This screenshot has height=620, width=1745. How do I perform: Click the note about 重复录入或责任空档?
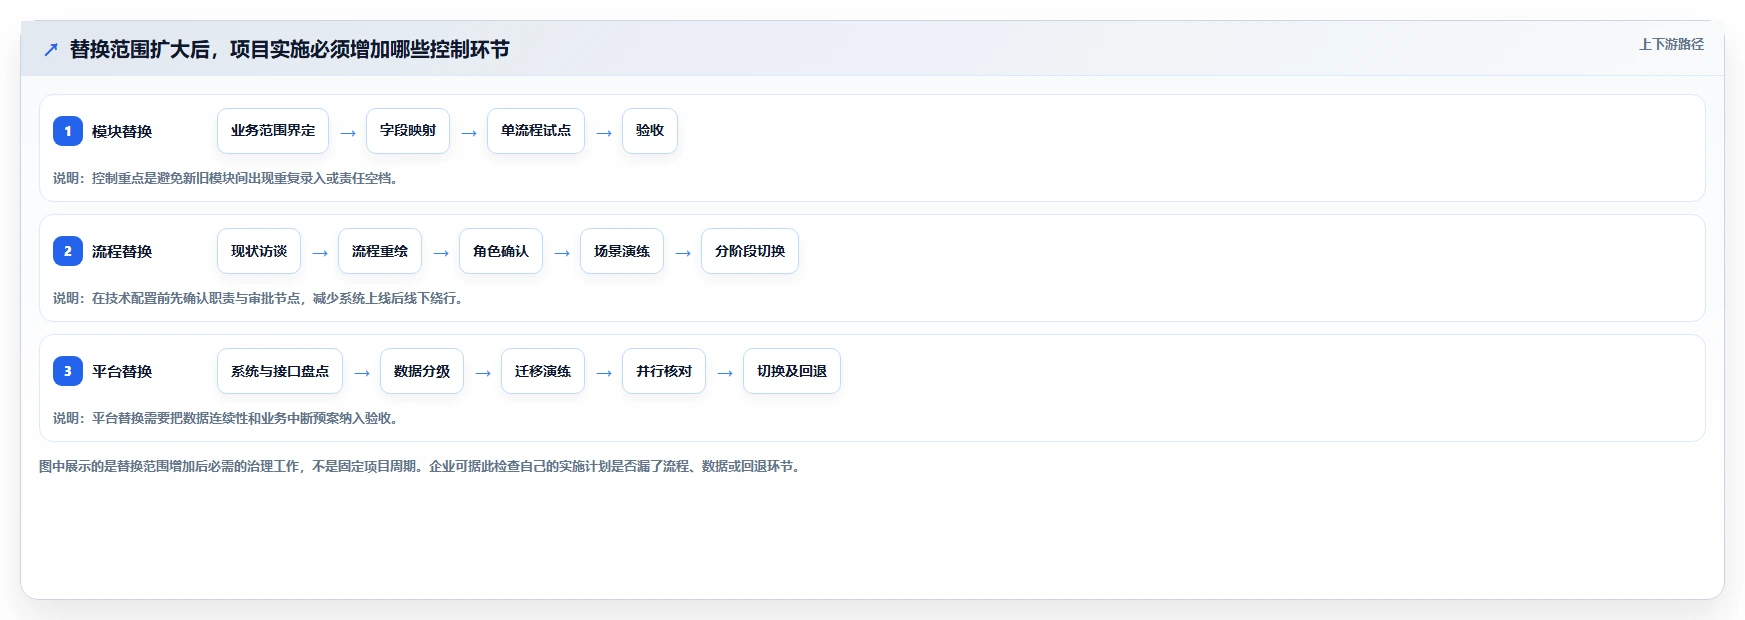pos(228,178)
